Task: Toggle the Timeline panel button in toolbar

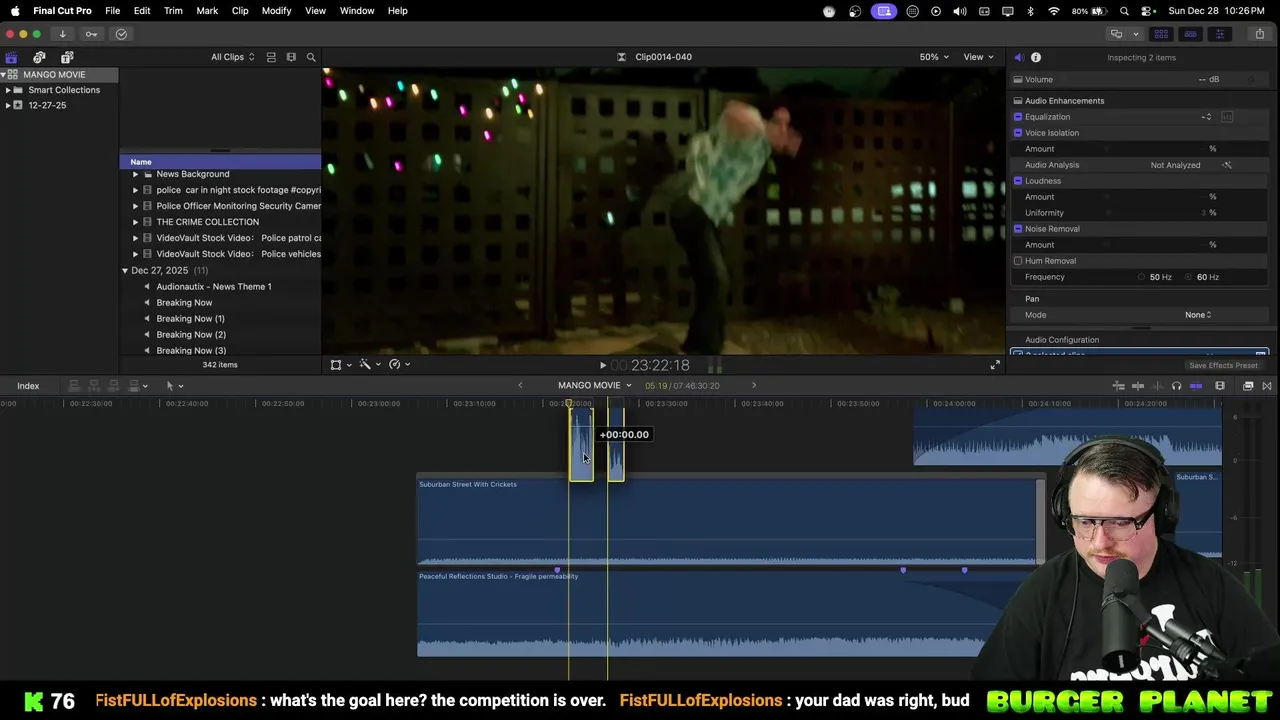Action: (x=1190, y=34)
